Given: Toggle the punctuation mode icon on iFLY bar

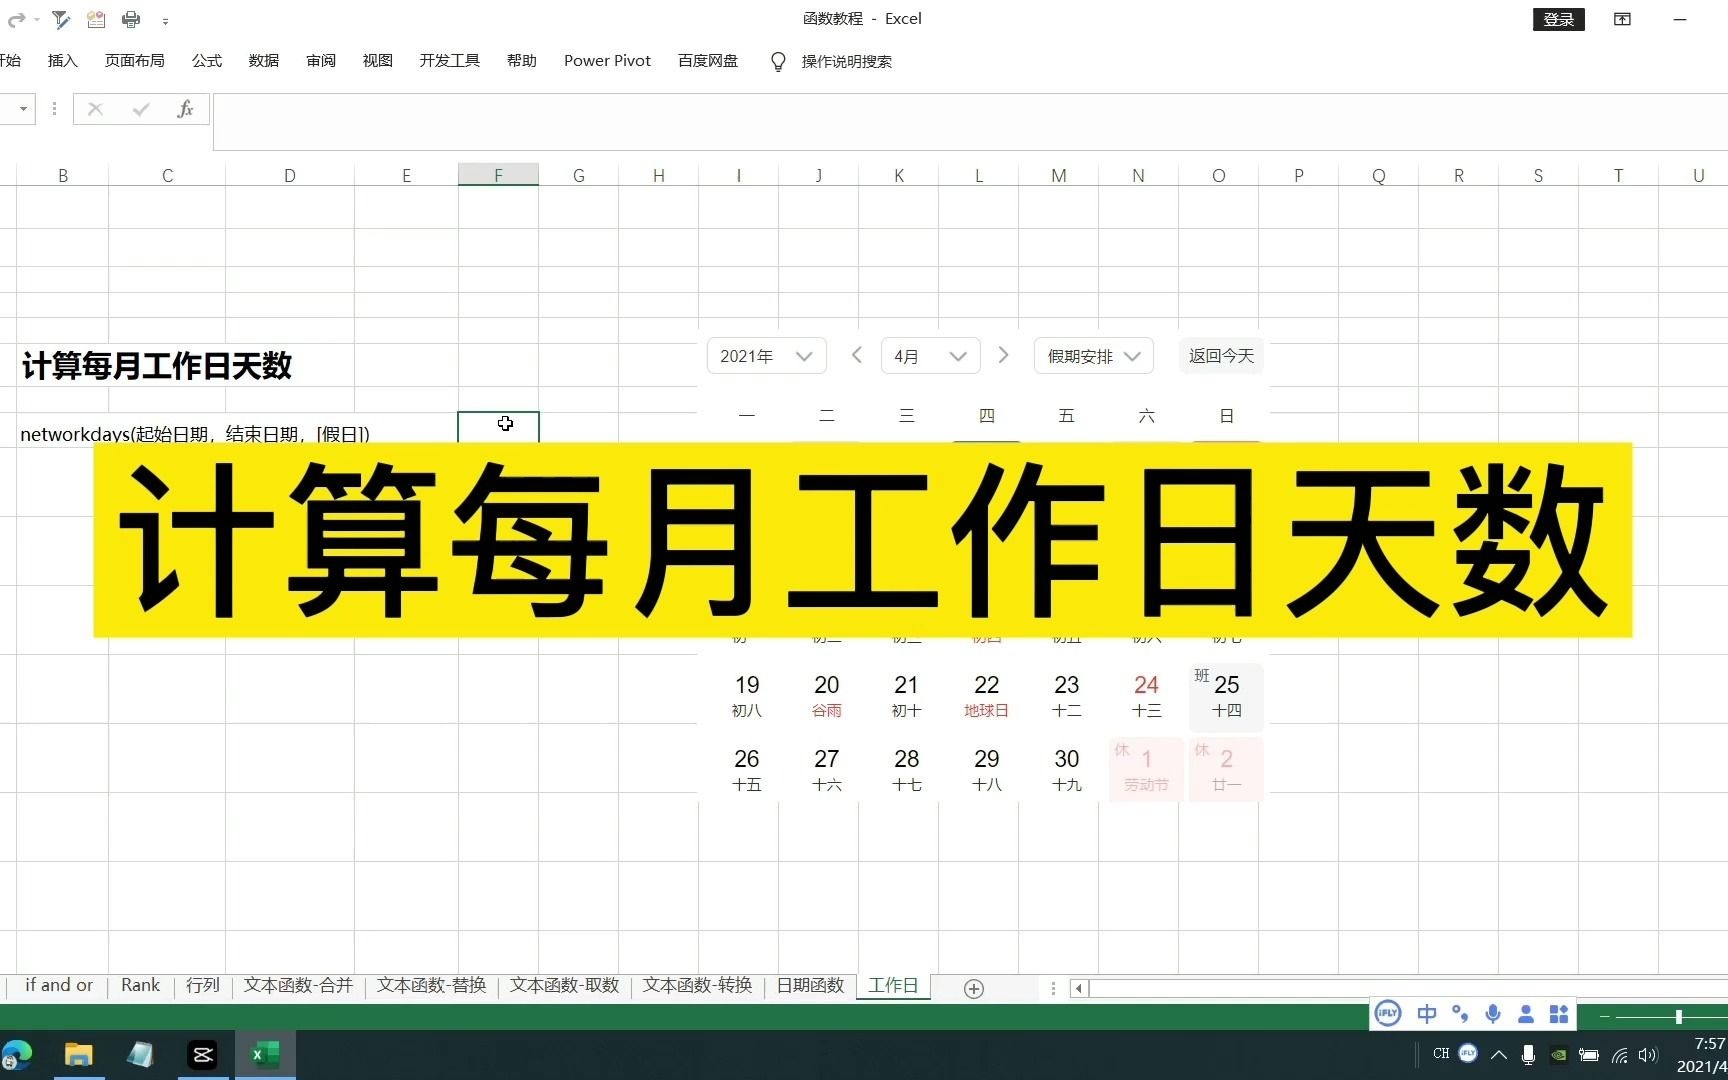Looking at the screenshot, I should click(x=1460, y=1014).
